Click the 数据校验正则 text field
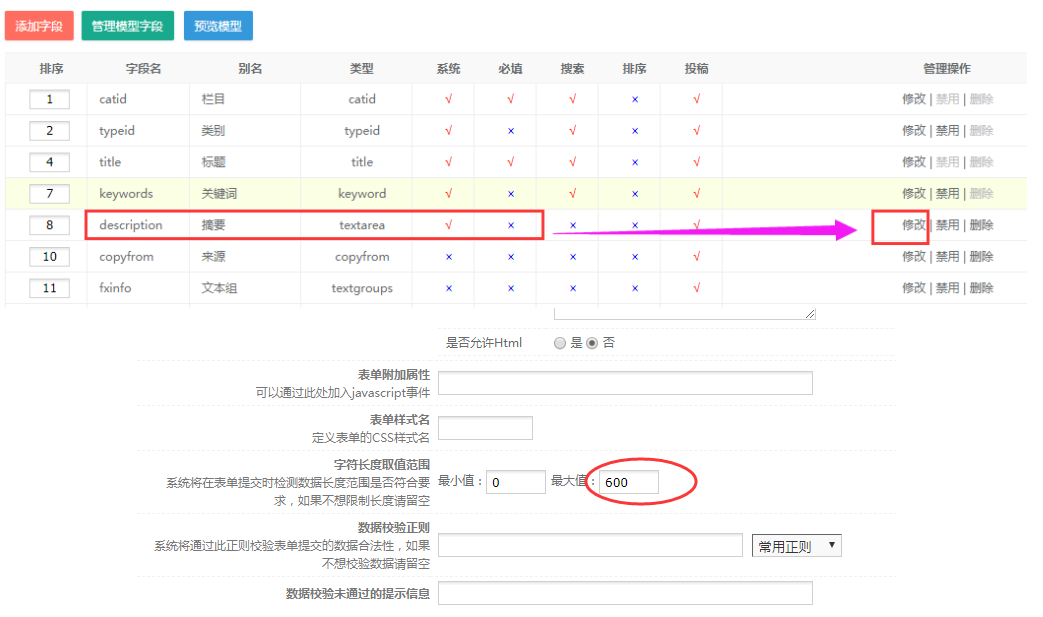1043x617 pixels. tap(590, 545)
